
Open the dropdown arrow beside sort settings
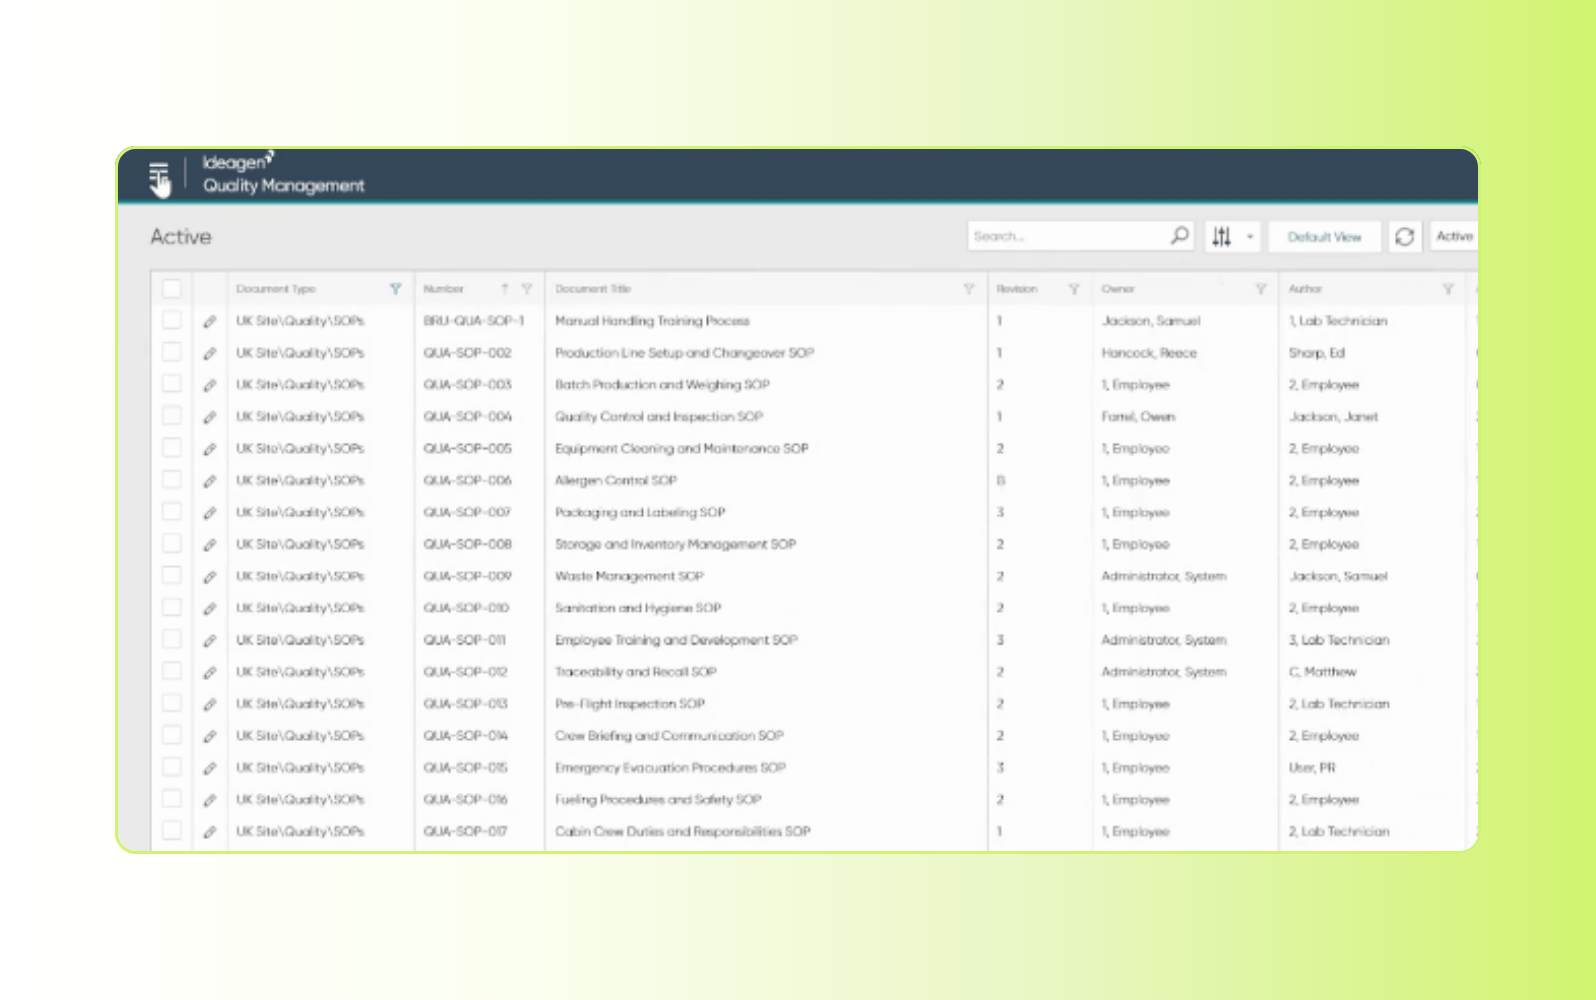[x=1249, y=237]
